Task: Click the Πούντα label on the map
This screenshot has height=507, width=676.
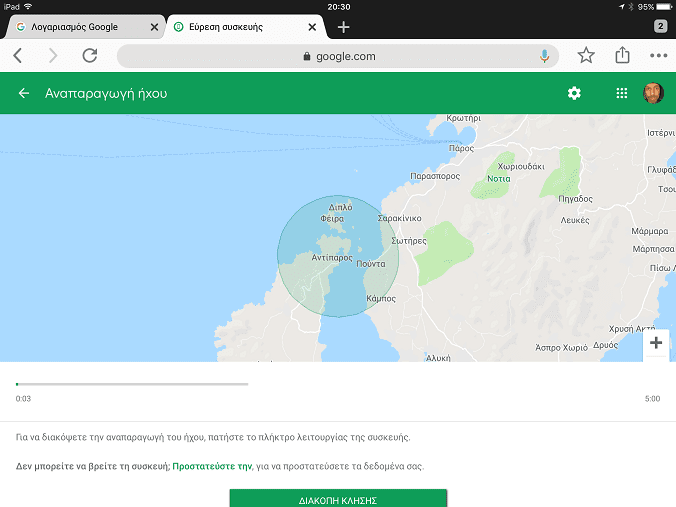Action: [x=370, y=264]
